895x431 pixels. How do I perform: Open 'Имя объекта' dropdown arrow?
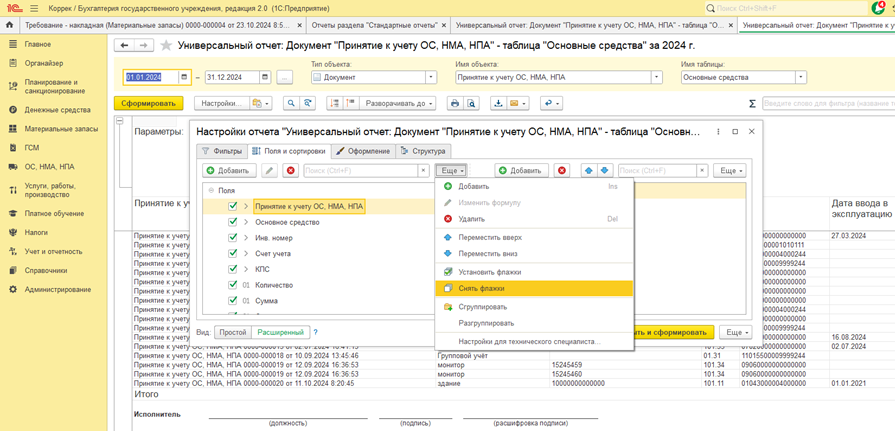coord(657,77)
